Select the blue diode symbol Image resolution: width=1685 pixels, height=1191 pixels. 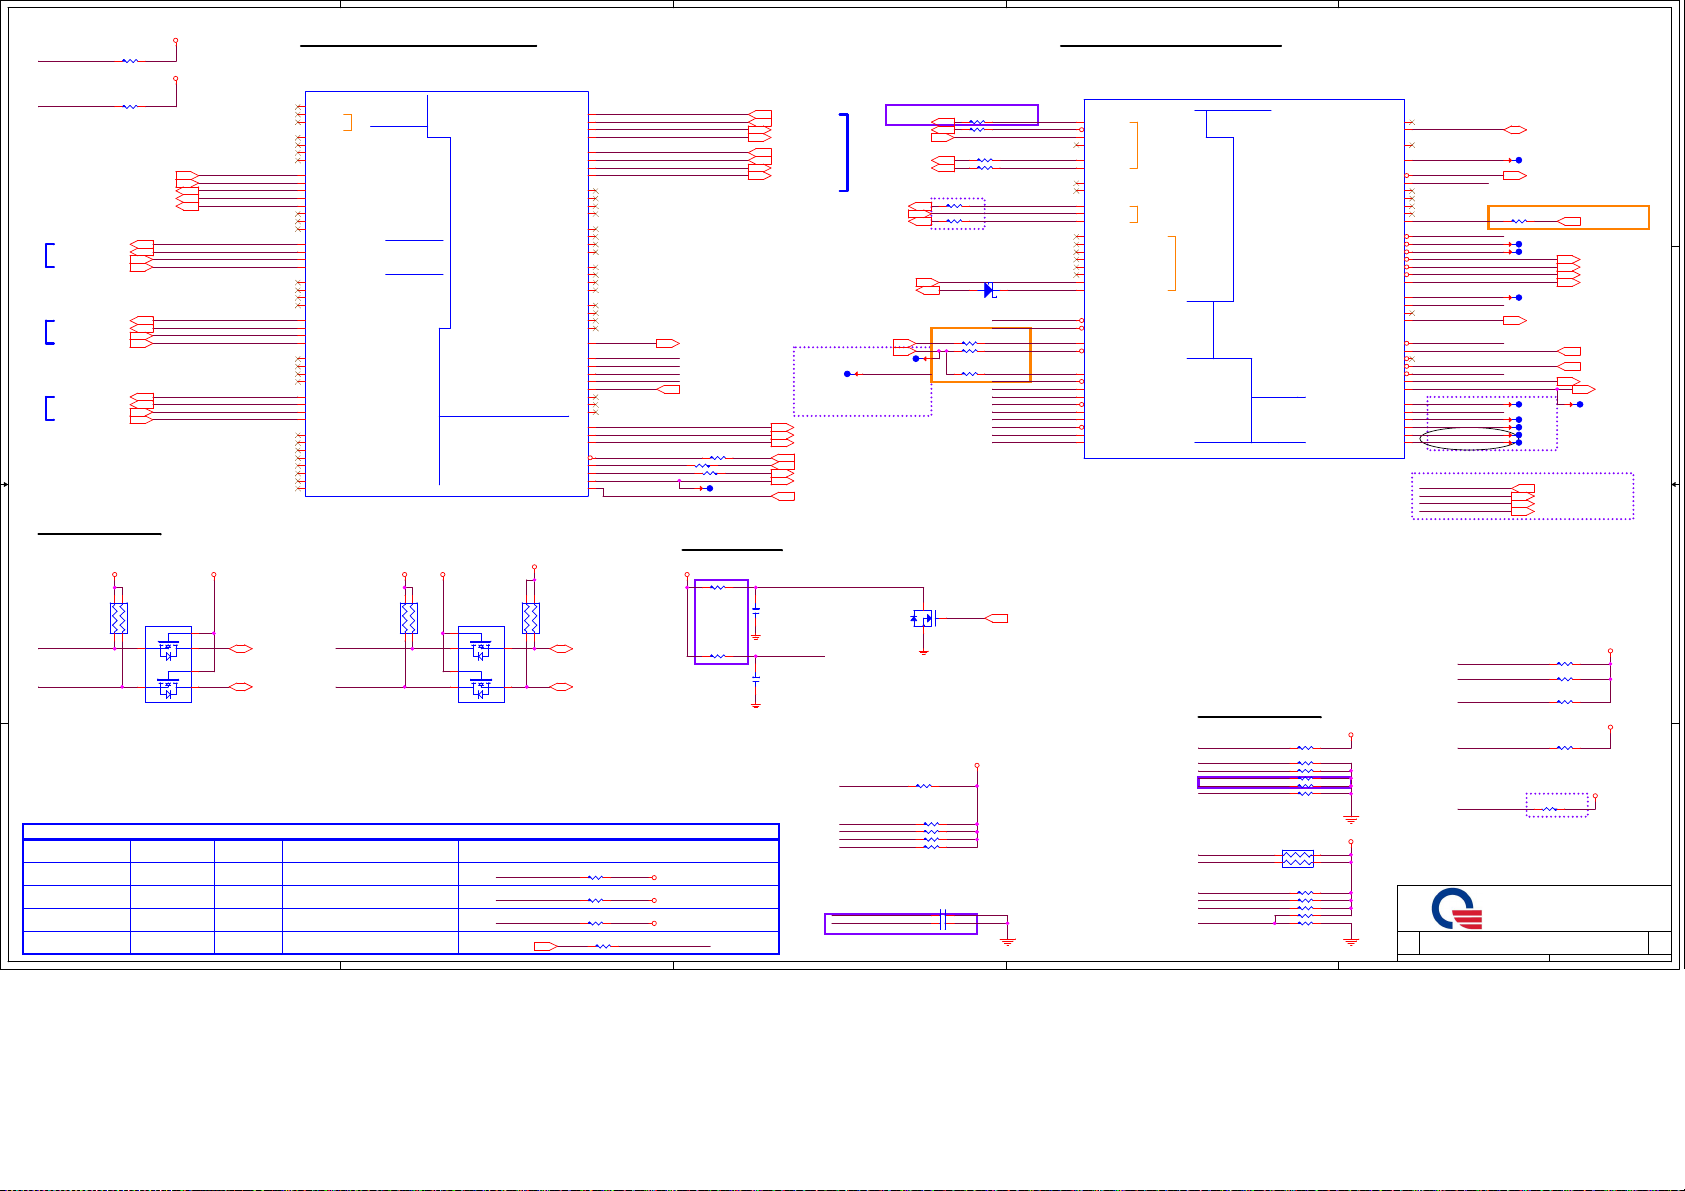point(989,290)
